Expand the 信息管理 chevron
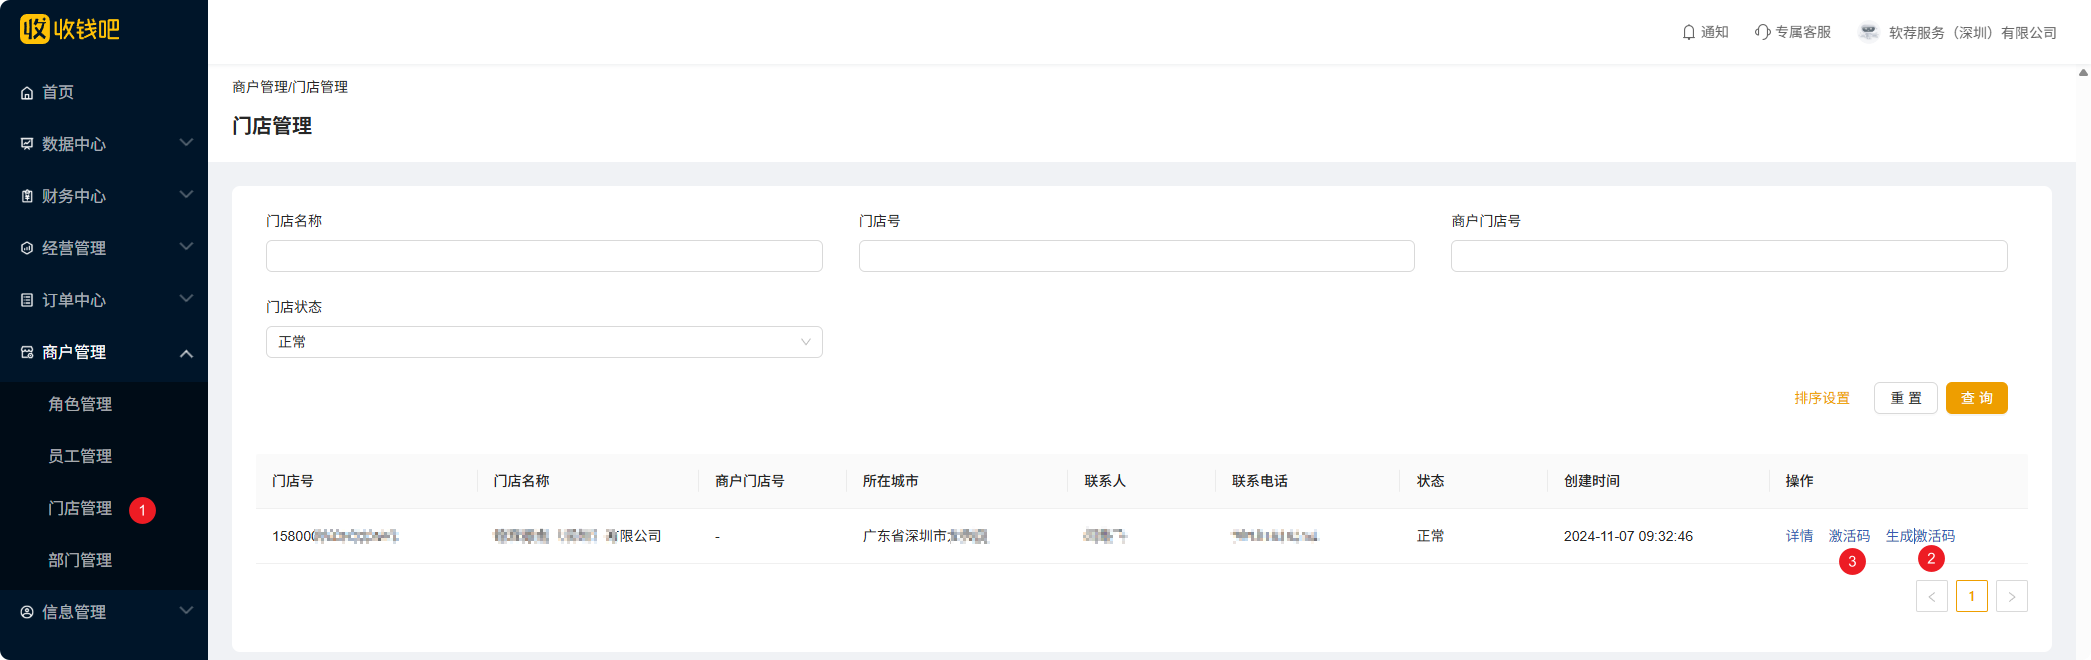2091x660 pixels. coord(186,611)
